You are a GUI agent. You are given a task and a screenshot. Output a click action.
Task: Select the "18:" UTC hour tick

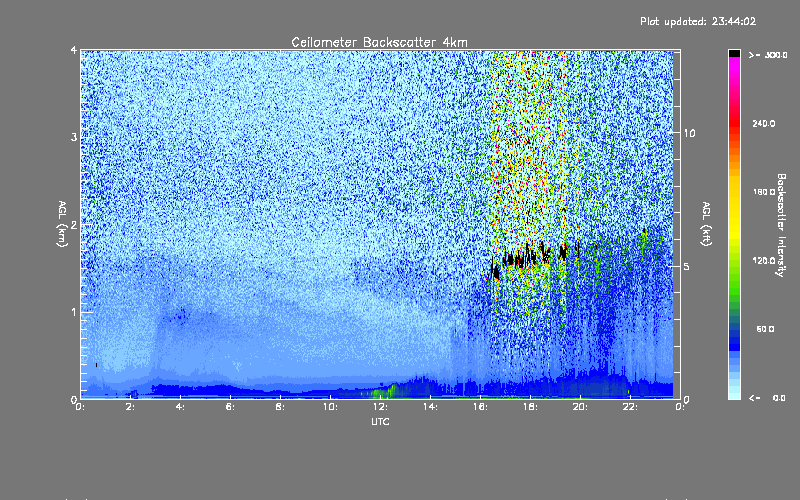531,407
